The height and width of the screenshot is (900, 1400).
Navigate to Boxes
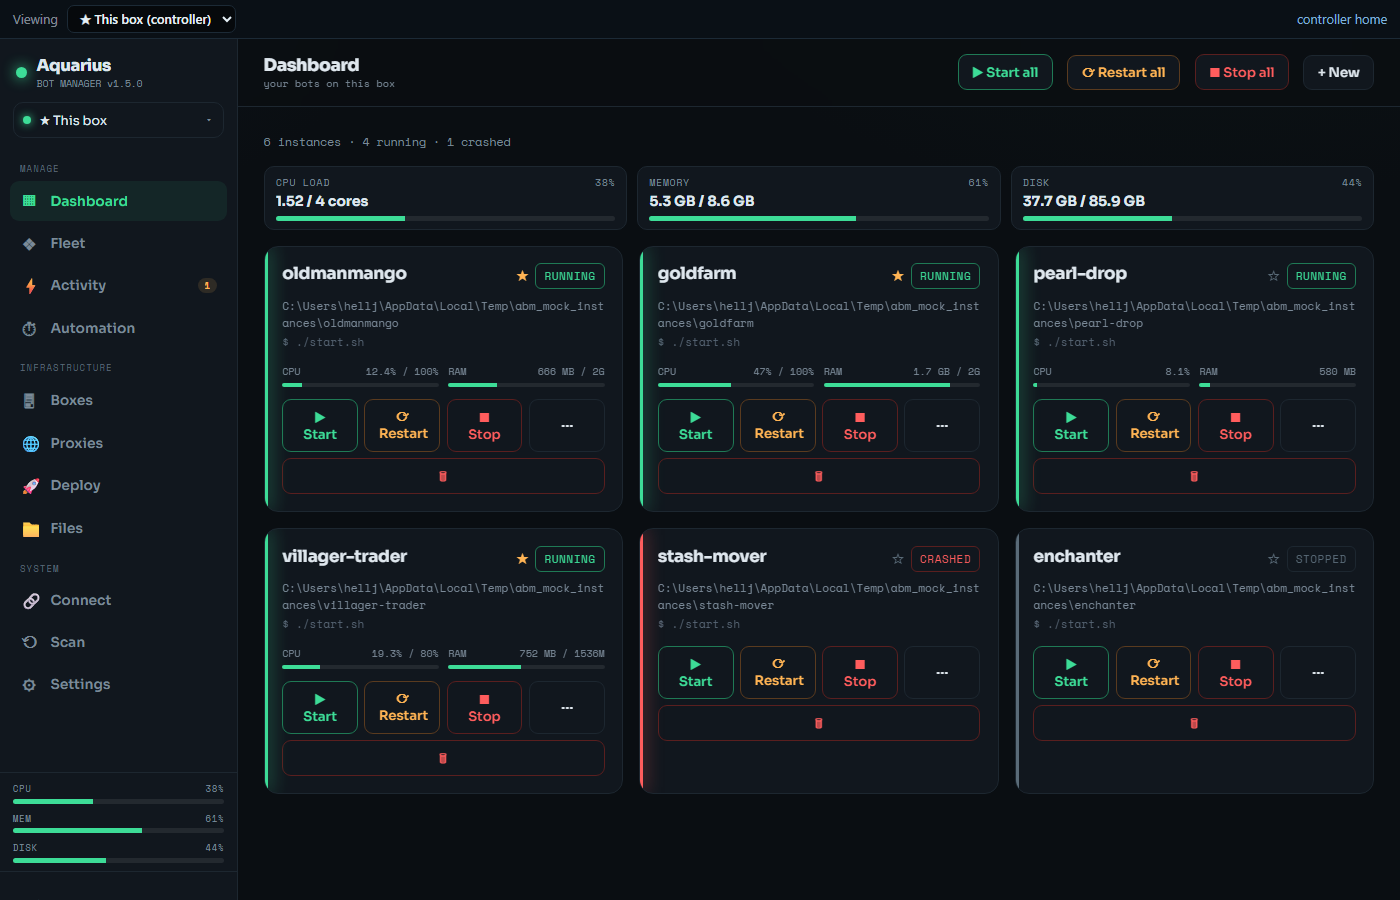118,400
